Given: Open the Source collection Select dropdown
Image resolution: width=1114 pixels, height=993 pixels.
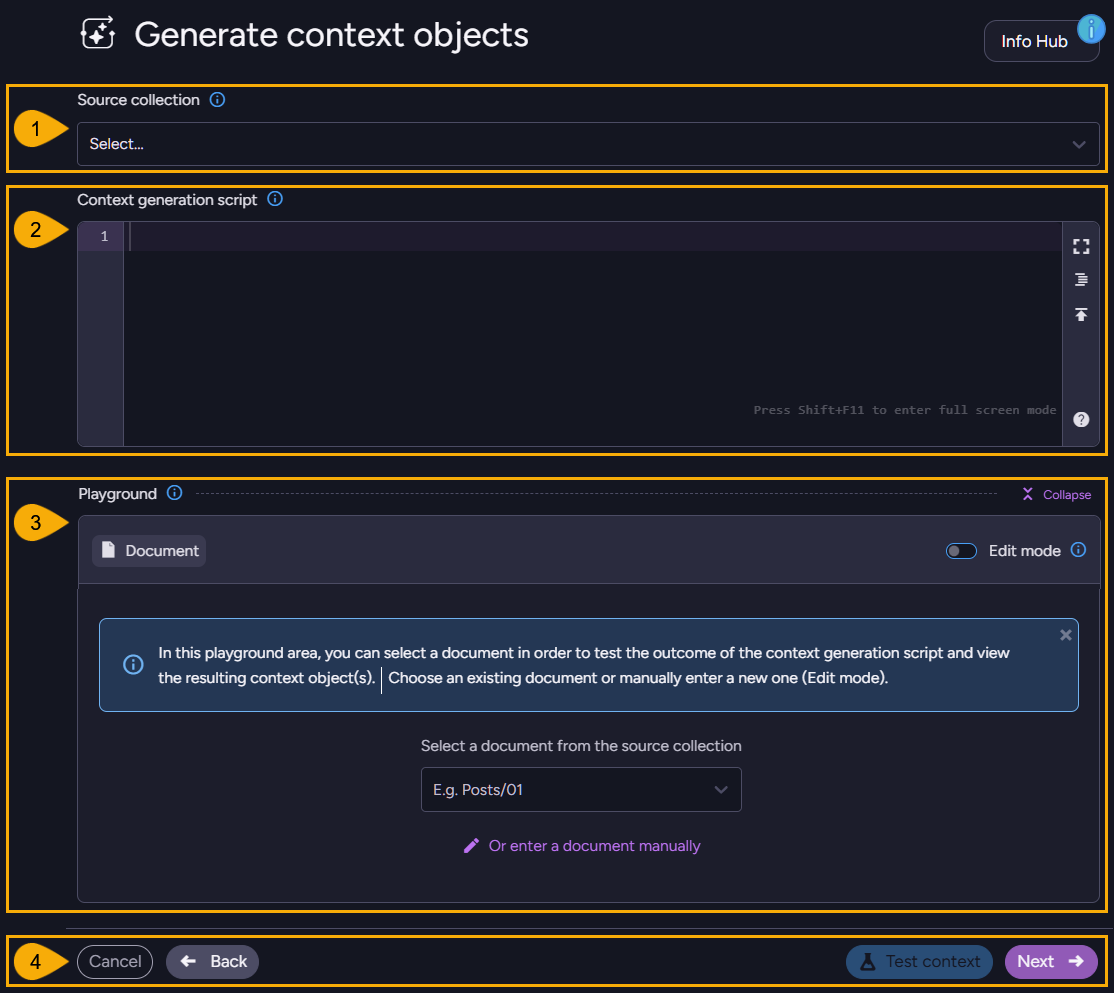Looking at the screenshot, I should click(588, 144).
